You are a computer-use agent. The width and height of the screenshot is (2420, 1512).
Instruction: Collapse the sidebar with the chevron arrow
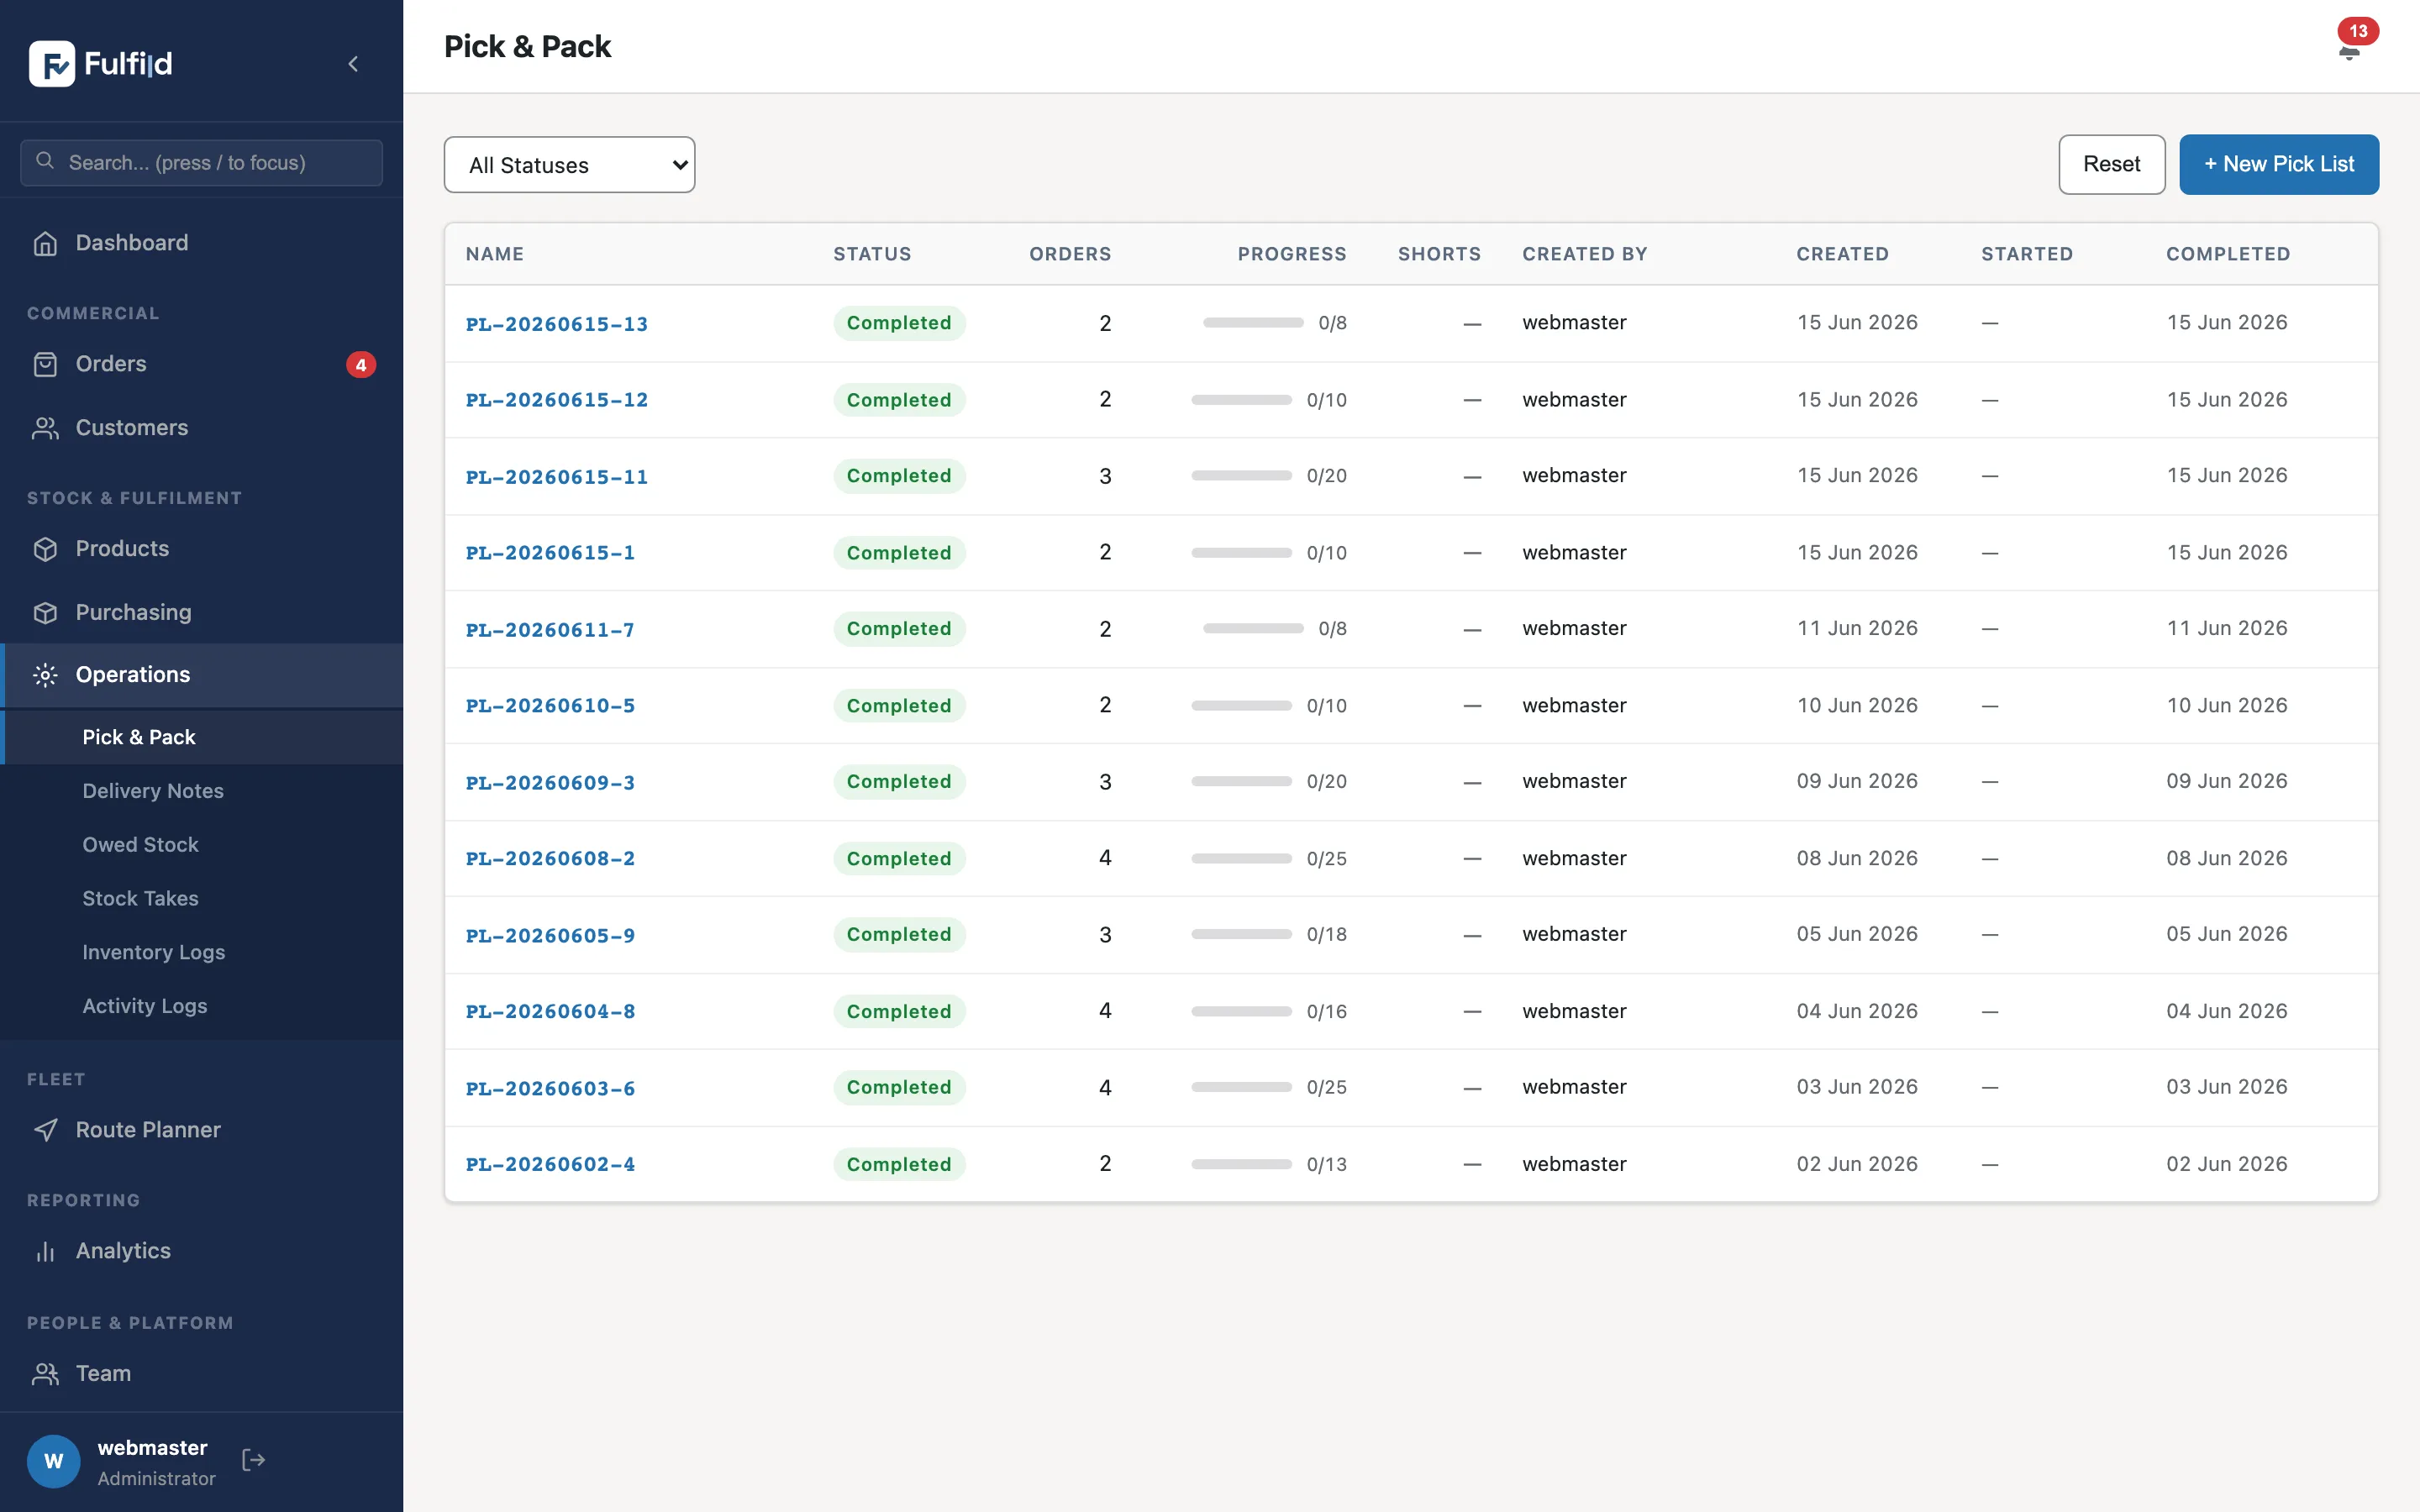(353, 64)
